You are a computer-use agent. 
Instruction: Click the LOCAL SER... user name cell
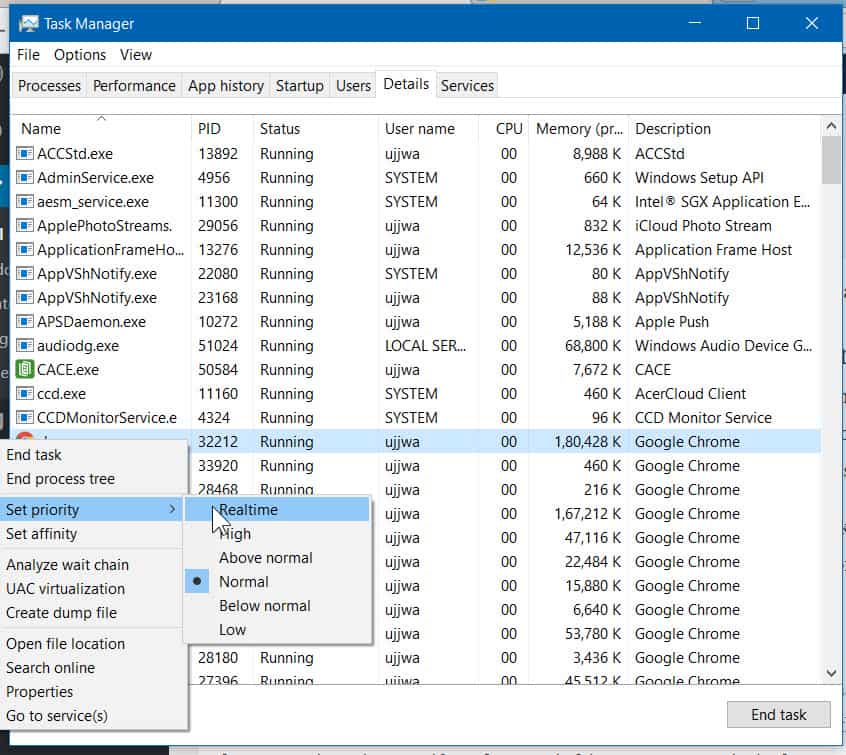pyautogui.click(x=425, y=346)
